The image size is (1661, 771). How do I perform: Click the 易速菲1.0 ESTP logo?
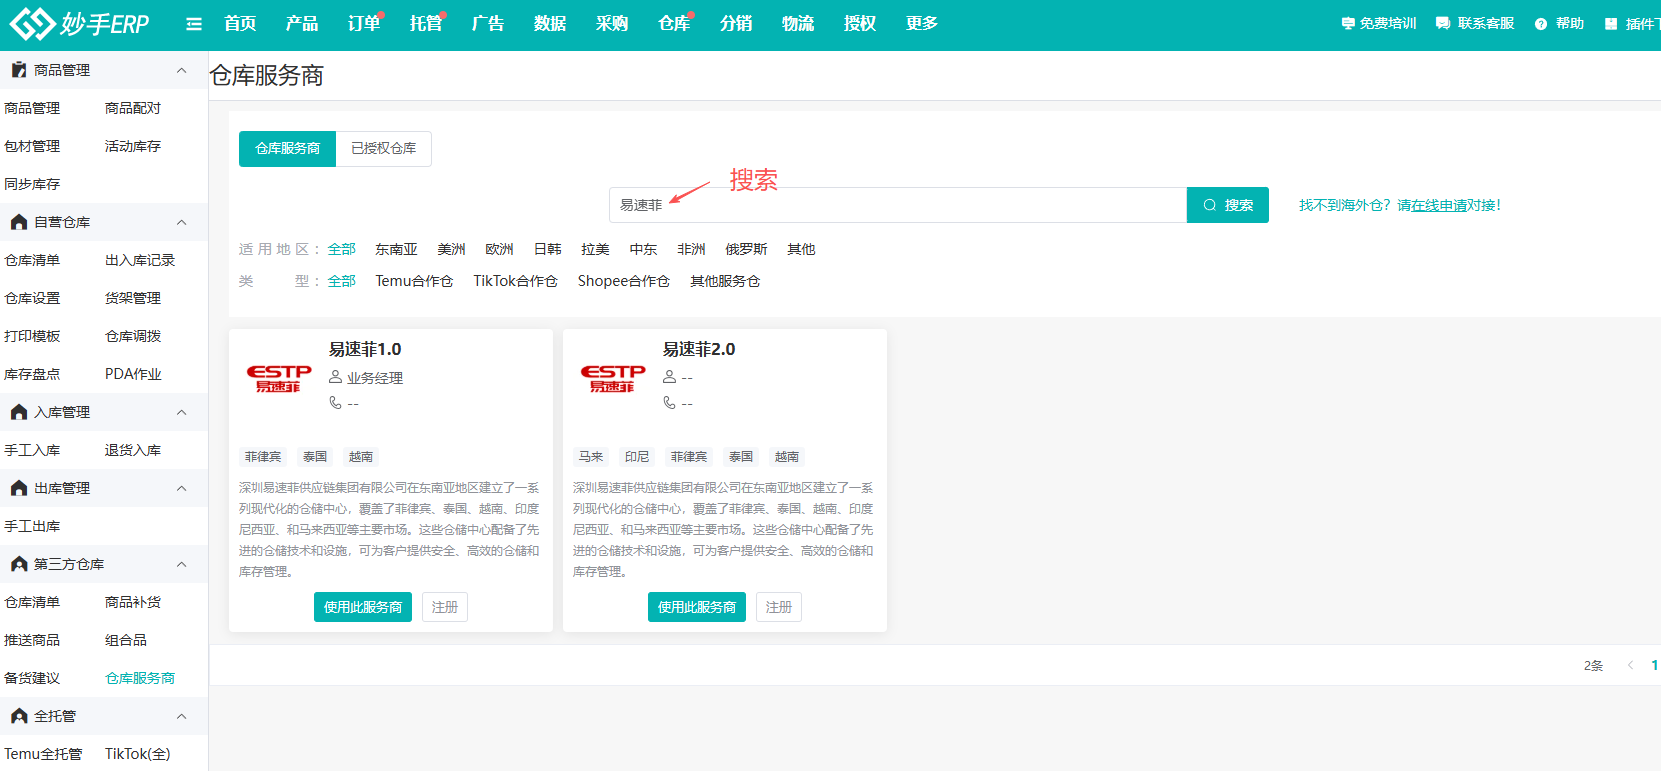point(279,378)
